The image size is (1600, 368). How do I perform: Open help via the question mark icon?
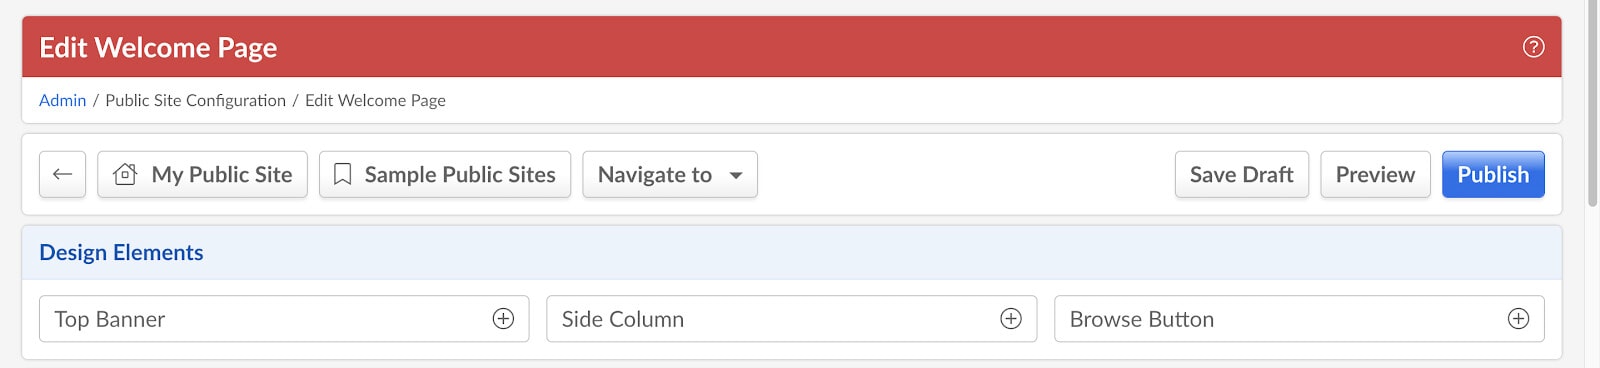pyautogui.click(x=1533, y=47)
